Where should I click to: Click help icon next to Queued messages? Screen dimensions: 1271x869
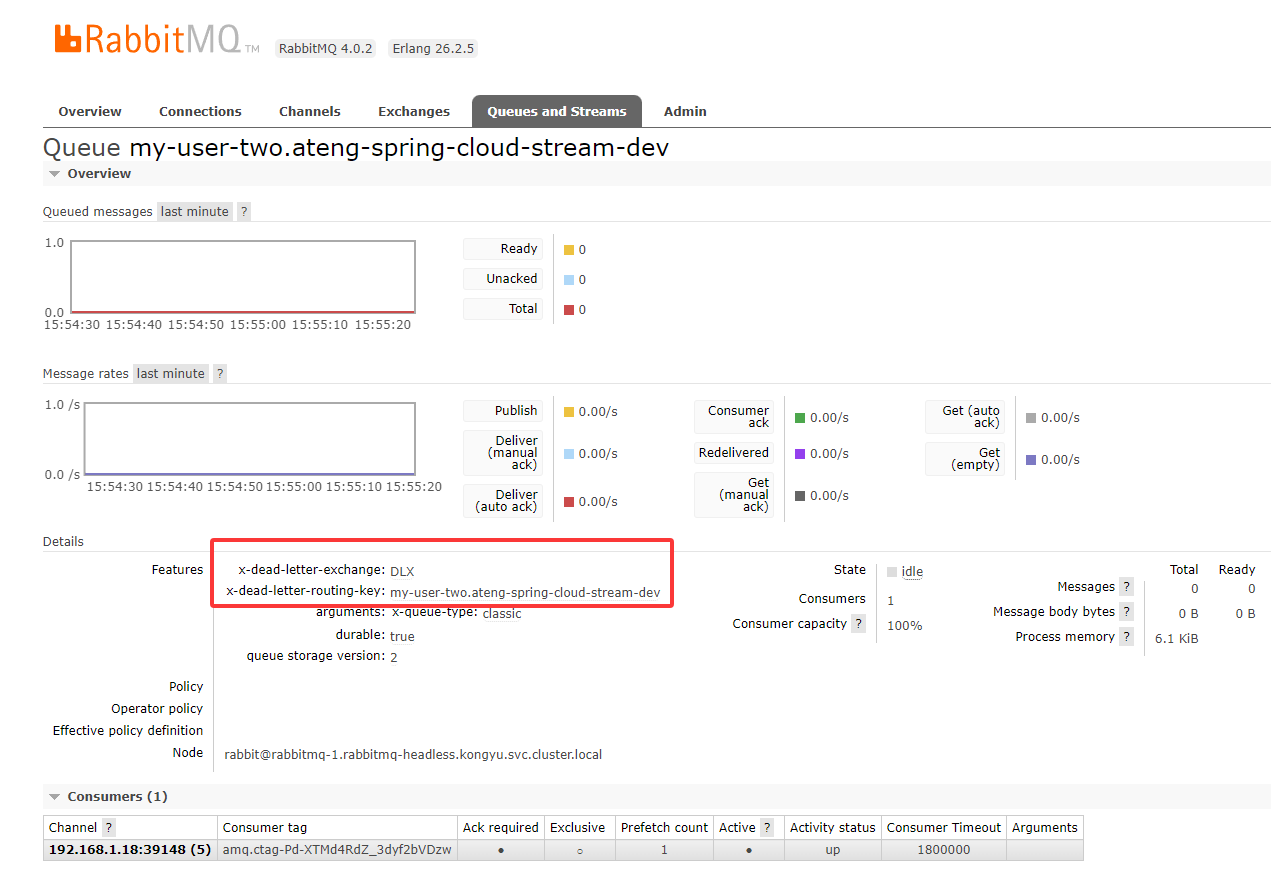tap(244, 212)
